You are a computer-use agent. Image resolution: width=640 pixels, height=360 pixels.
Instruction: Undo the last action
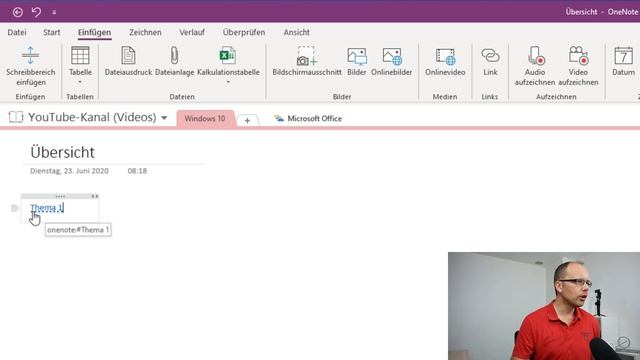point(36,12)
